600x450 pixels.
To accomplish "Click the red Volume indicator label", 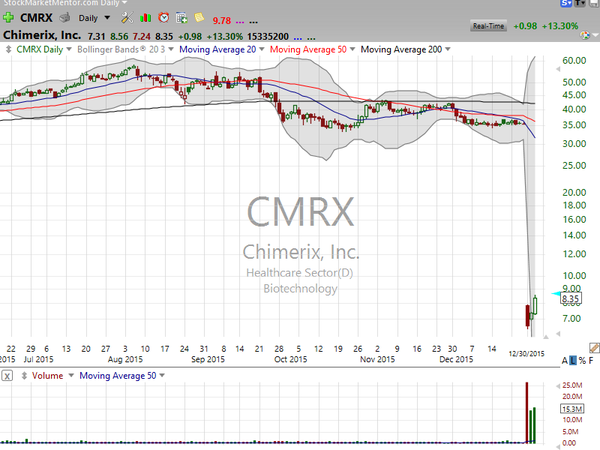I will coord(47,376).
